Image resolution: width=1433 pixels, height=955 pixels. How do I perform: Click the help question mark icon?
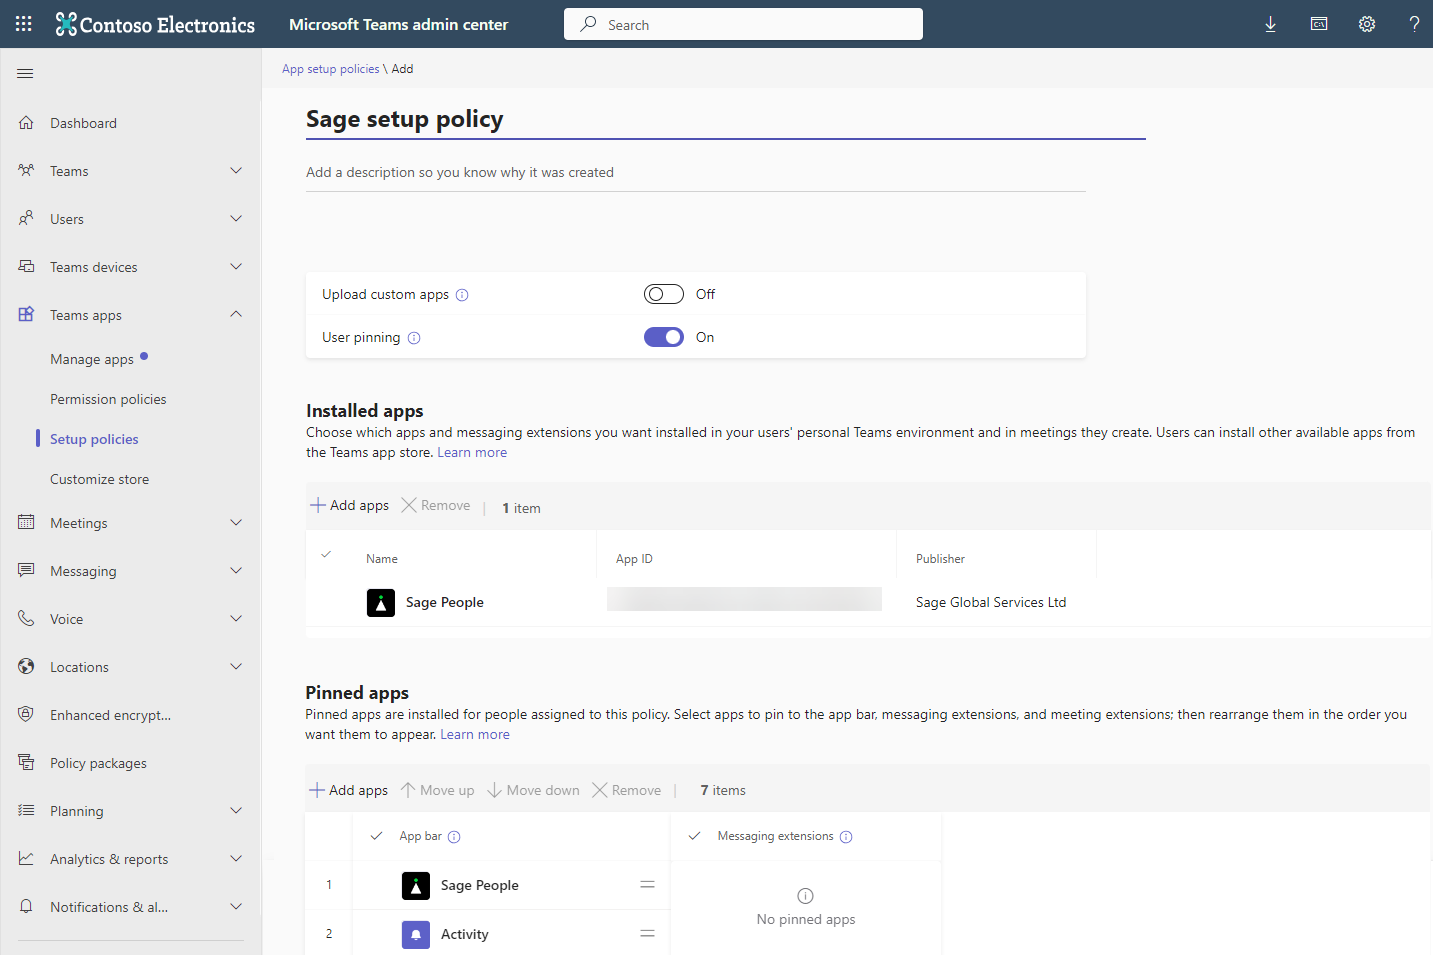[x=1413, y=24]
